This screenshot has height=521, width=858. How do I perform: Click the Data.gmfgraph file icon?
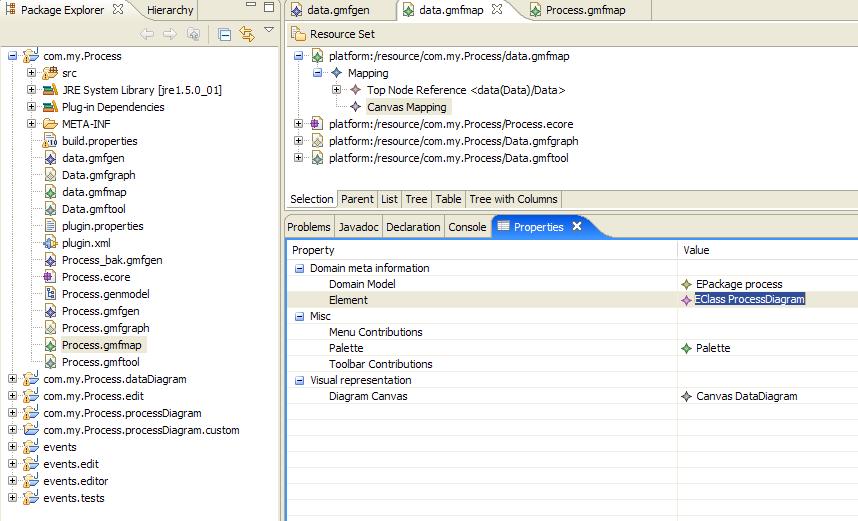(50, 175)
